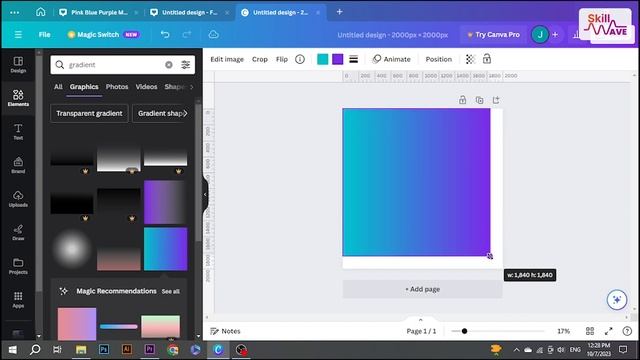Viewport: 640px width, 360px height.
Task: Expand the page thumbnails chevron
Action: pyautogui.click(x=420, y=320)
